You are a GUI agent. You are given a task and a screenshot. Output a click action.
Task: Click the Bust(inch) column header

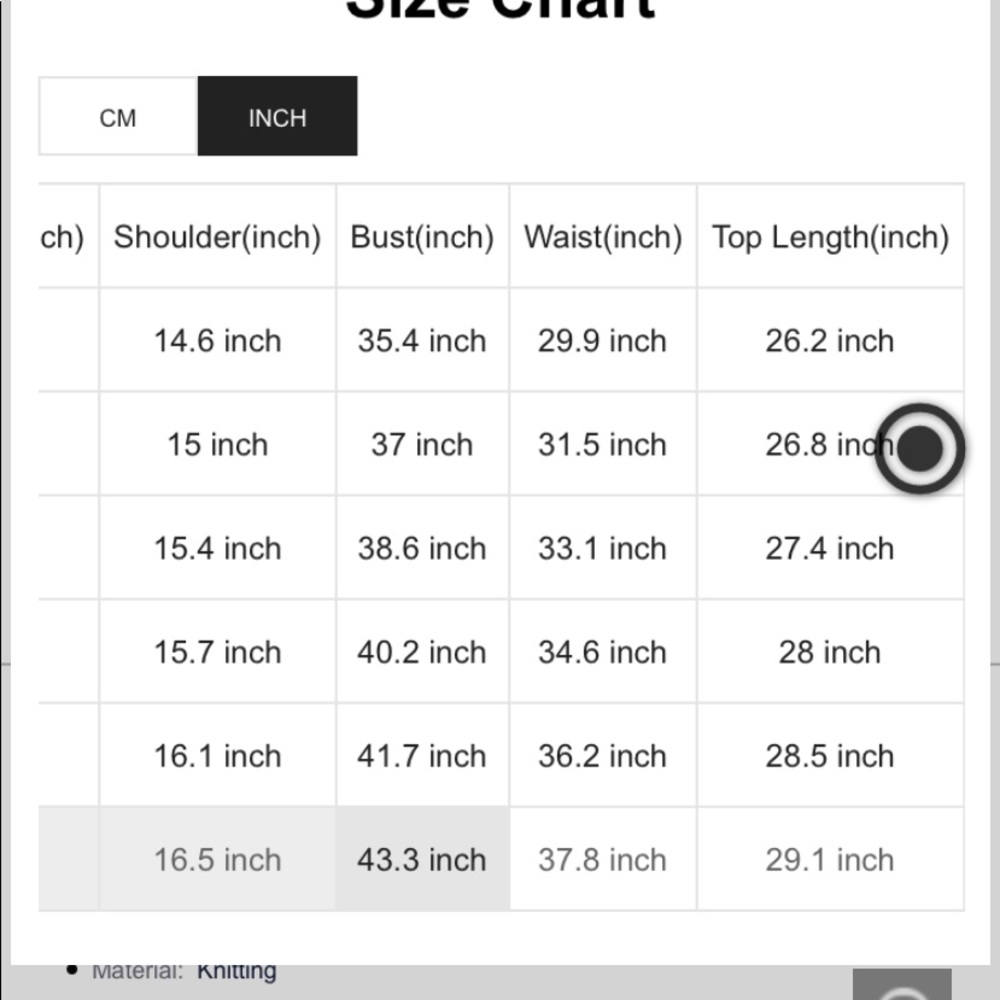(422, 237)
